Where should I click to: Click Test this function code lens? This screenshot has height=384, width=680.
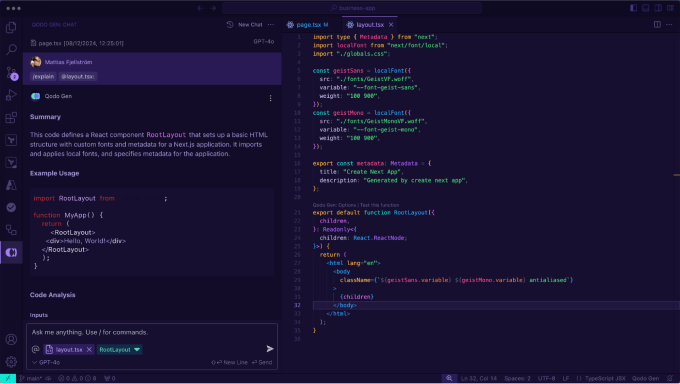click(x=379, y=205)
